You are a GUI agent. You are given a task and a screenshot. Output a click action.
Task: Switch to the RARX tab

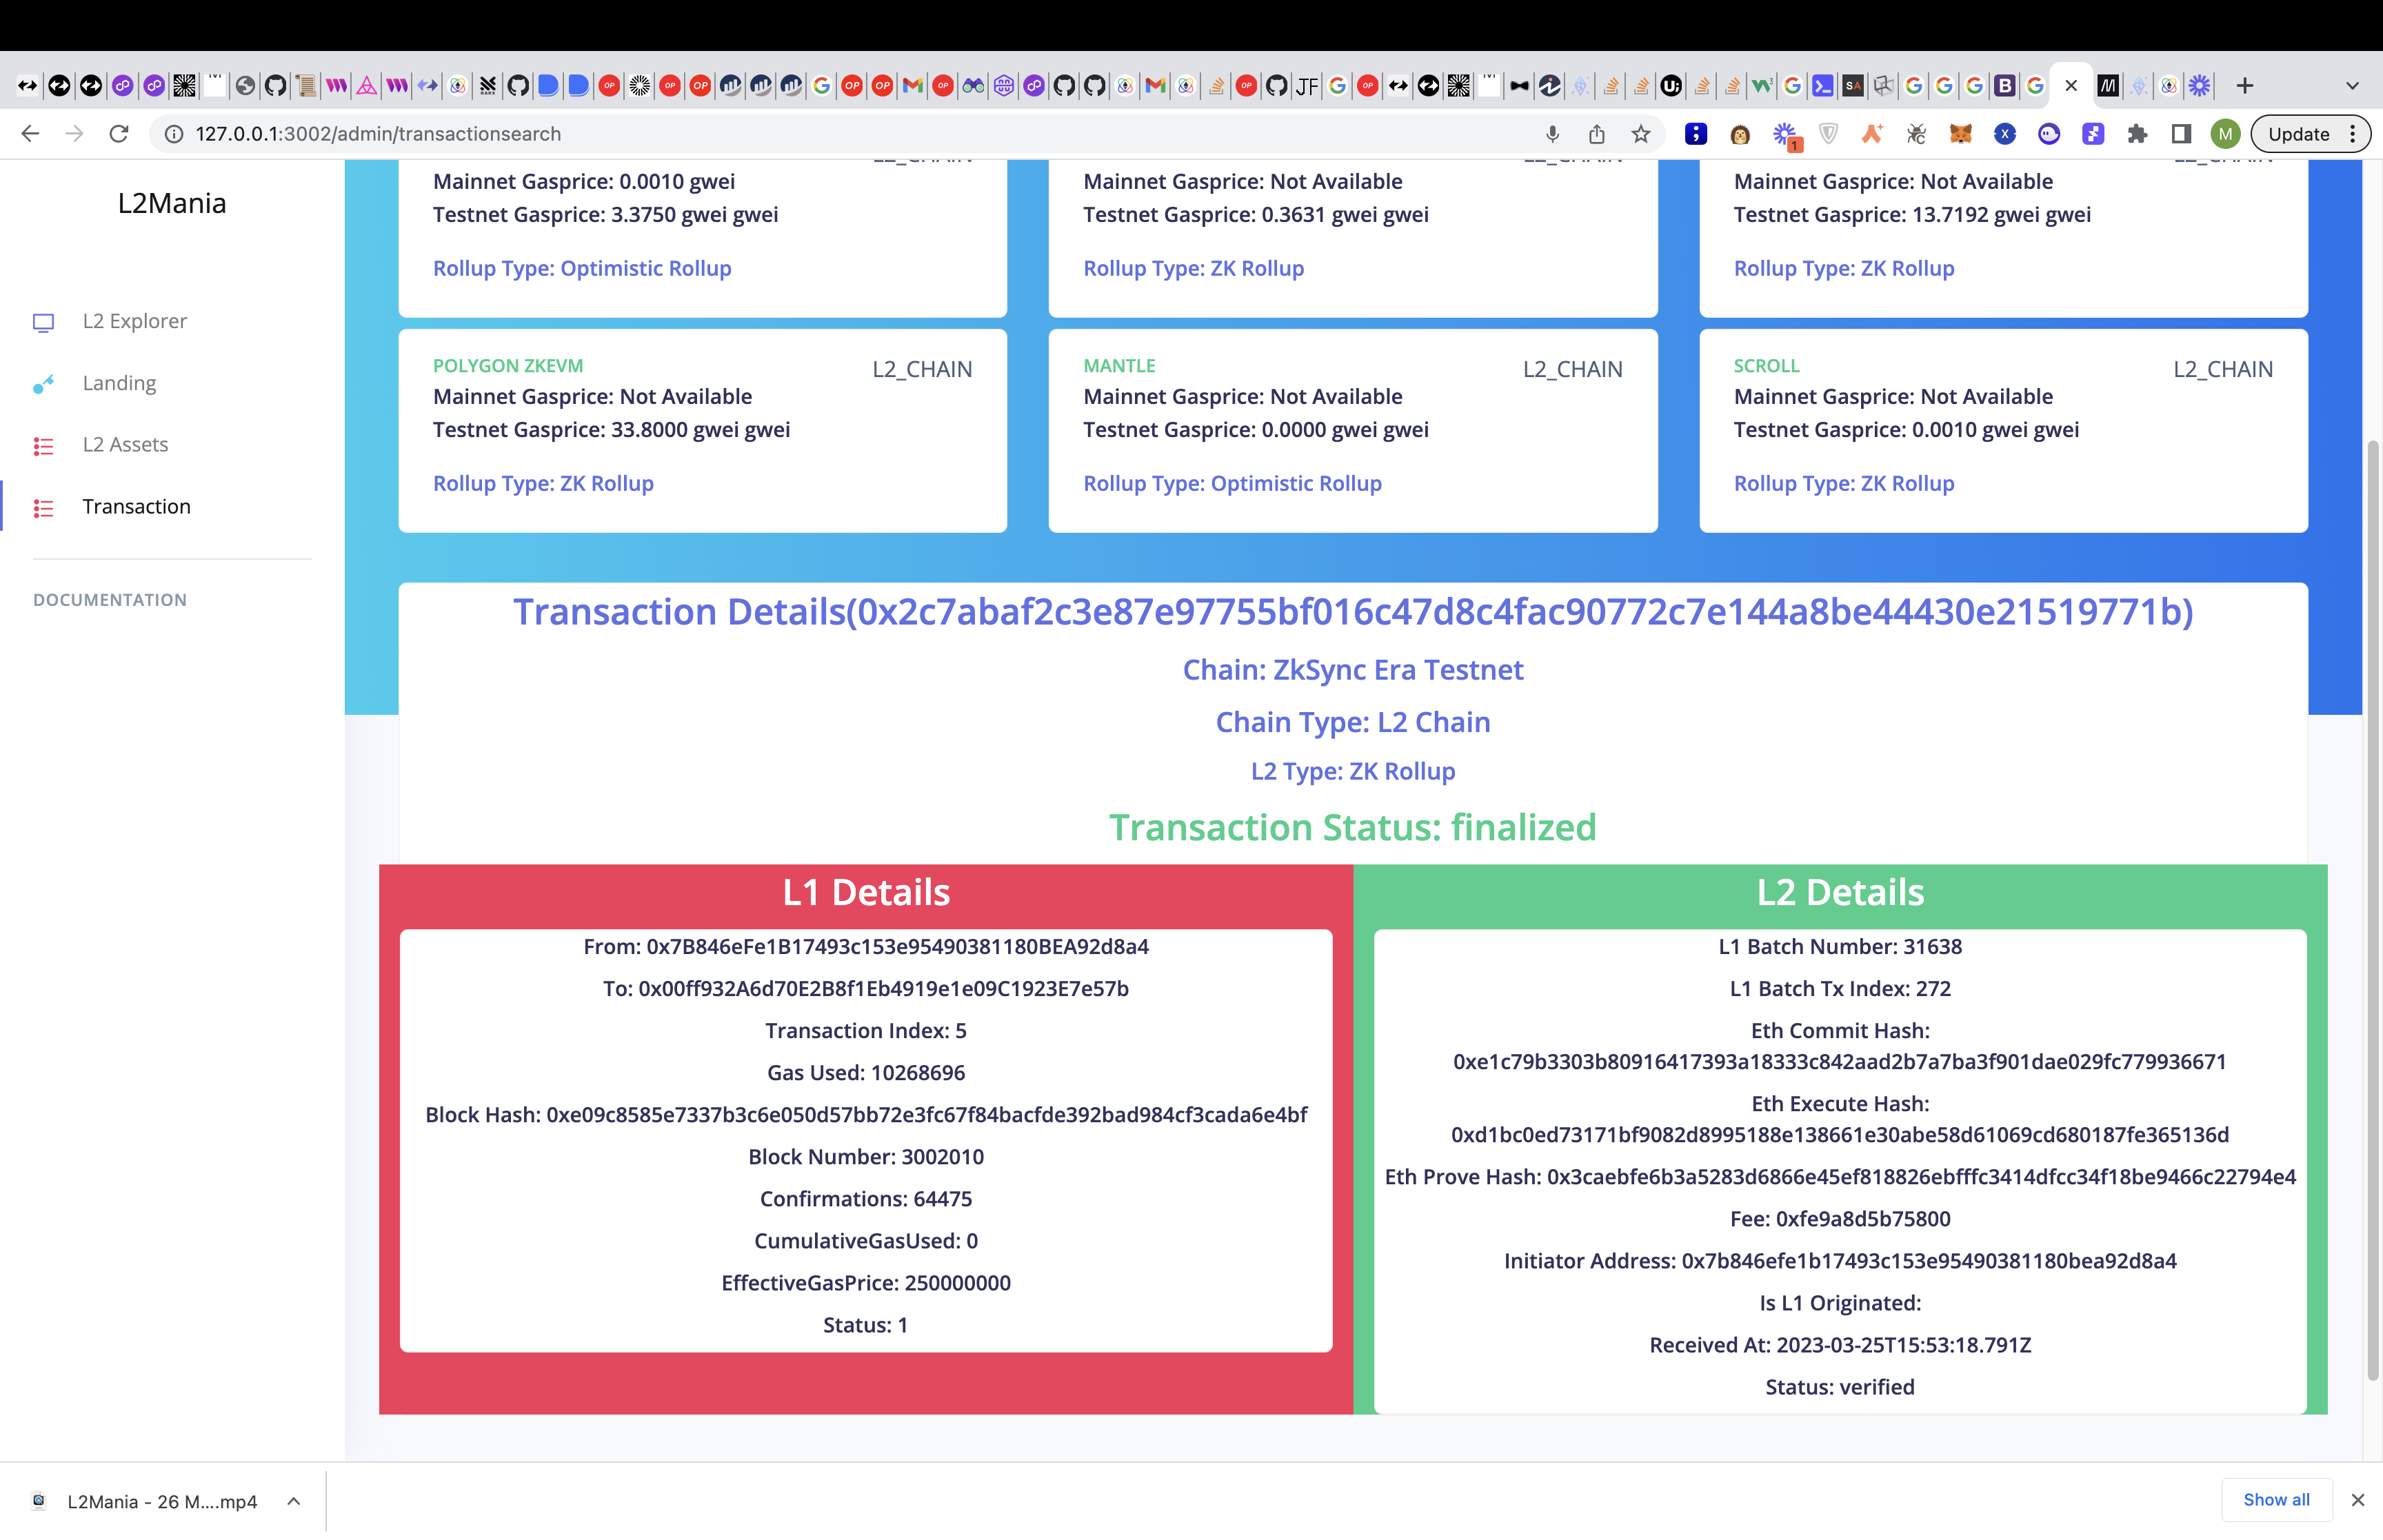pyautogui.click(x=487, y=86)
